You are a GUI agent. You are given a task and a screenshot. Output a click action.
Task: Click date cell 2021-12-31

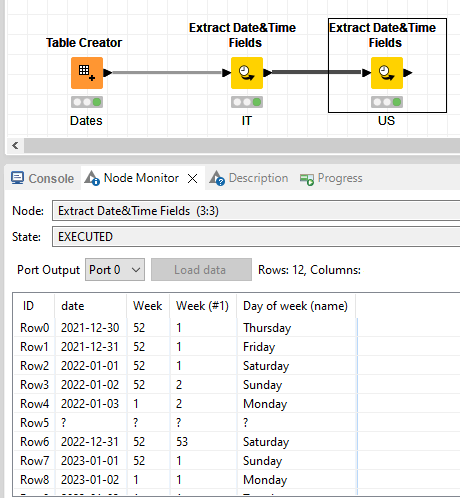click(90, 347)
